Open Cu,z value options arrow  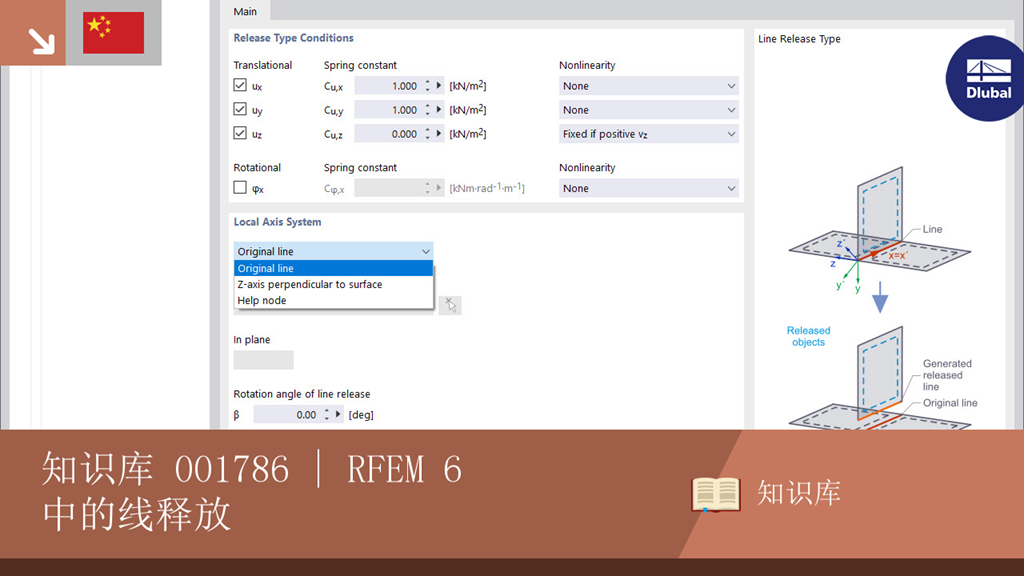tap(439, 134)
